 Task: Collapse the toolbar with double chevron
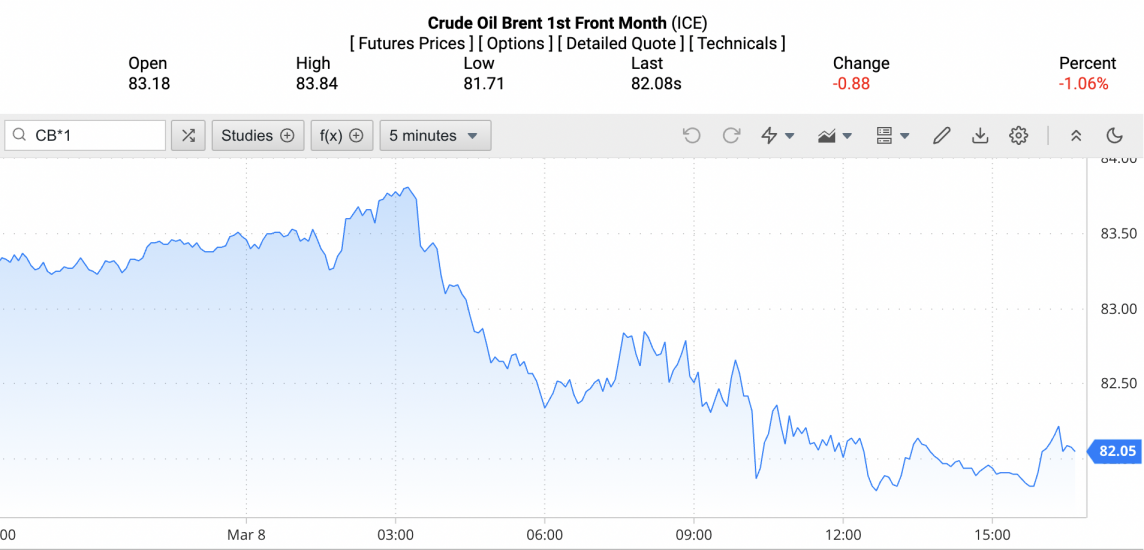point(1076,136)
